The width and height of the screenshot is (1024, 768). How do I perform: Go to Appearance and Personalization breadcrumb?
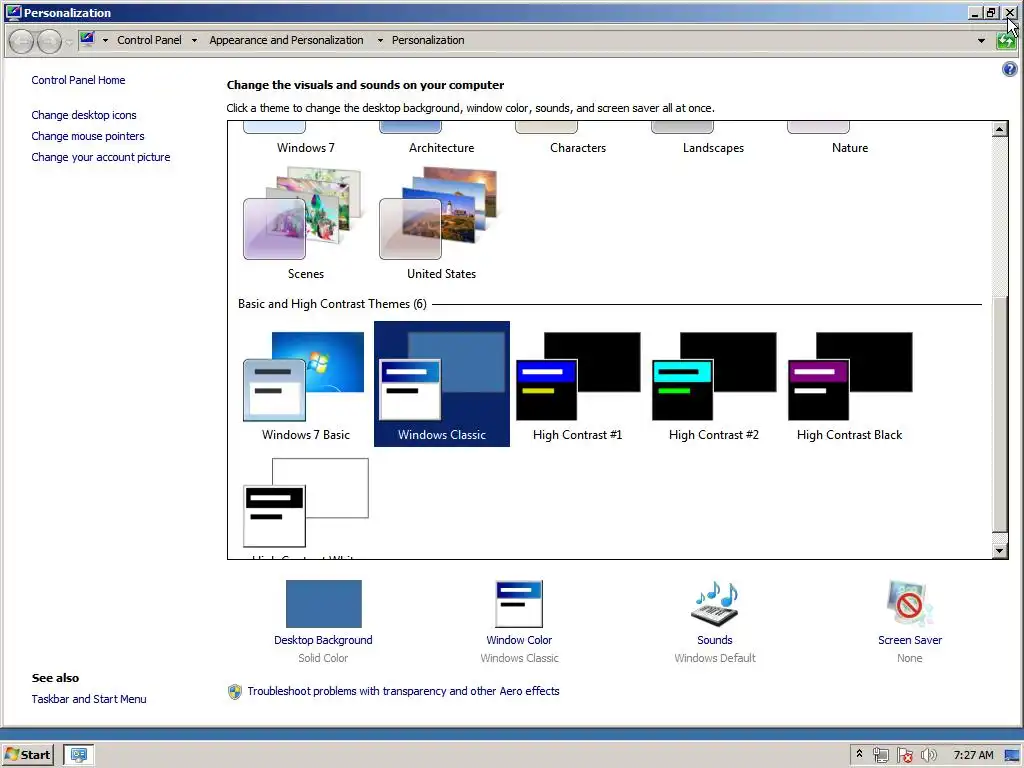286,40
